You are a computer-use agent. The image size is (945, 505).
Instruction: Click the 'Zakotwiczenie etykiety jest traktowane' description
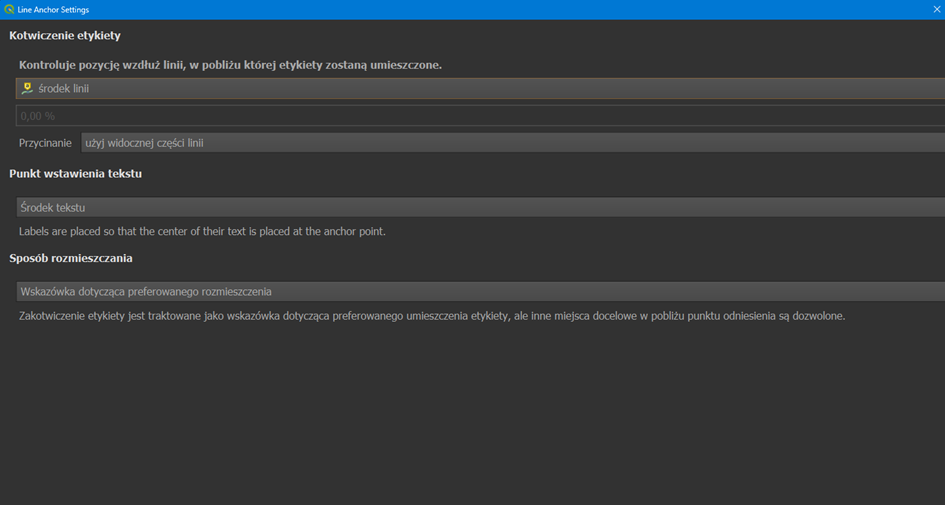(x=120, y=316)
